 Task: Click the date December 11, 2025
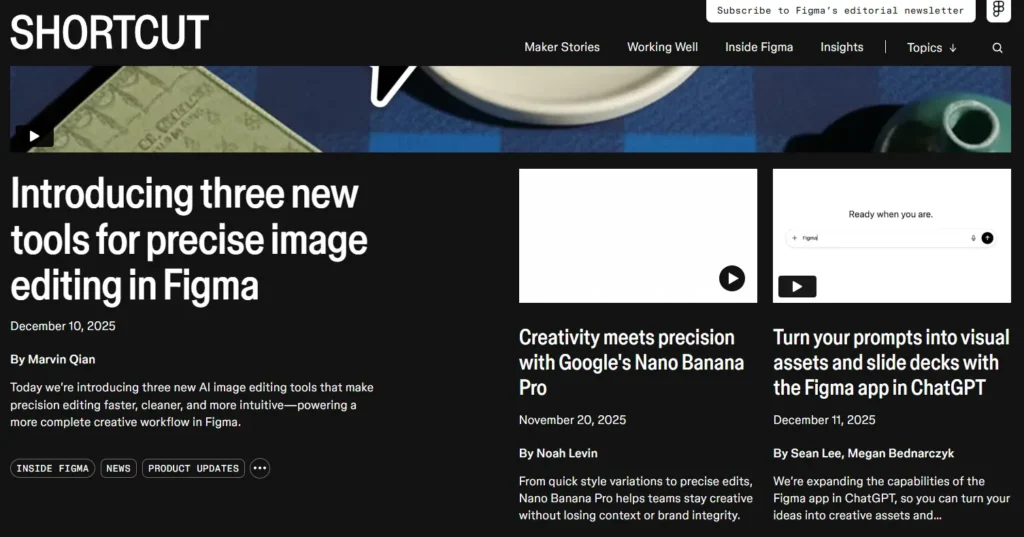coord(824,420)
